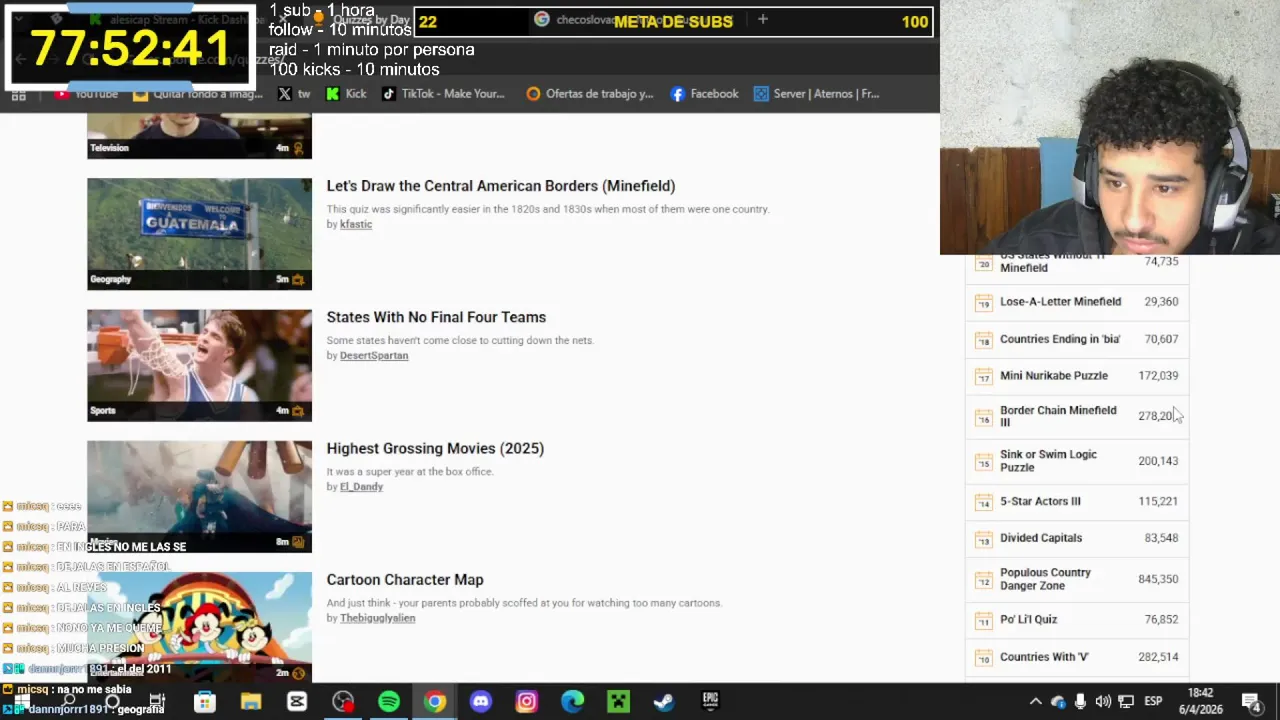
Task: Show hidden system tray icons
Action: (1035, 701)
